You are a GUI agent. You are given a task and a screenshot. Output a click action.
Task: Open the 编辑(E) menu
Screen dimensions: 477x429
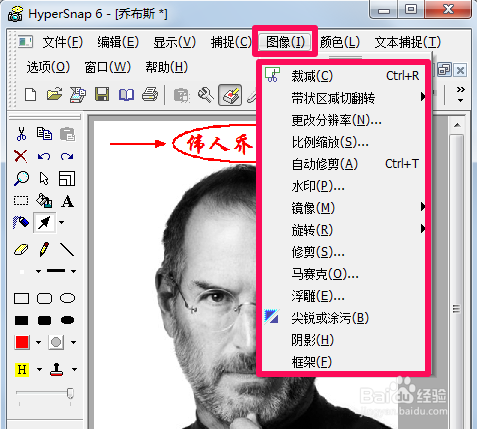tap(118, 42)
